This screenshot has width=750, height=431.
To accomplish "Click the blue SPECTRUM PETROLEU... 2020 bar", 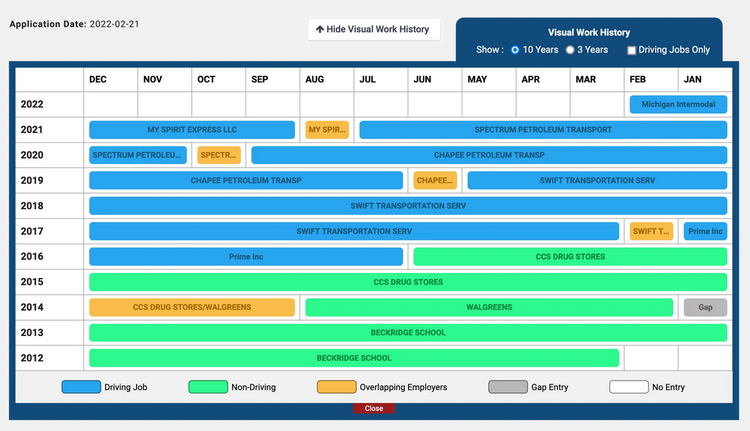I will (x=138, y=155).
